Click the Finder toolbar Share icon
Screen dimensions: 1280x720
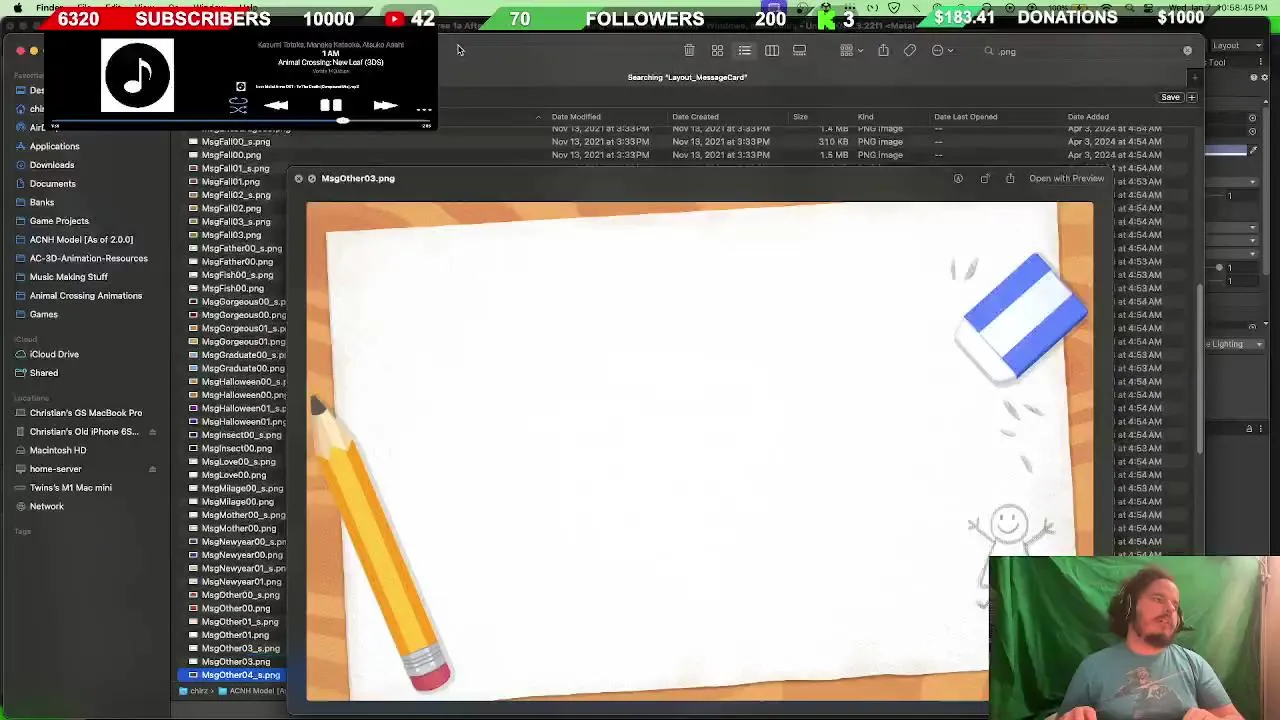click(883, 51)
